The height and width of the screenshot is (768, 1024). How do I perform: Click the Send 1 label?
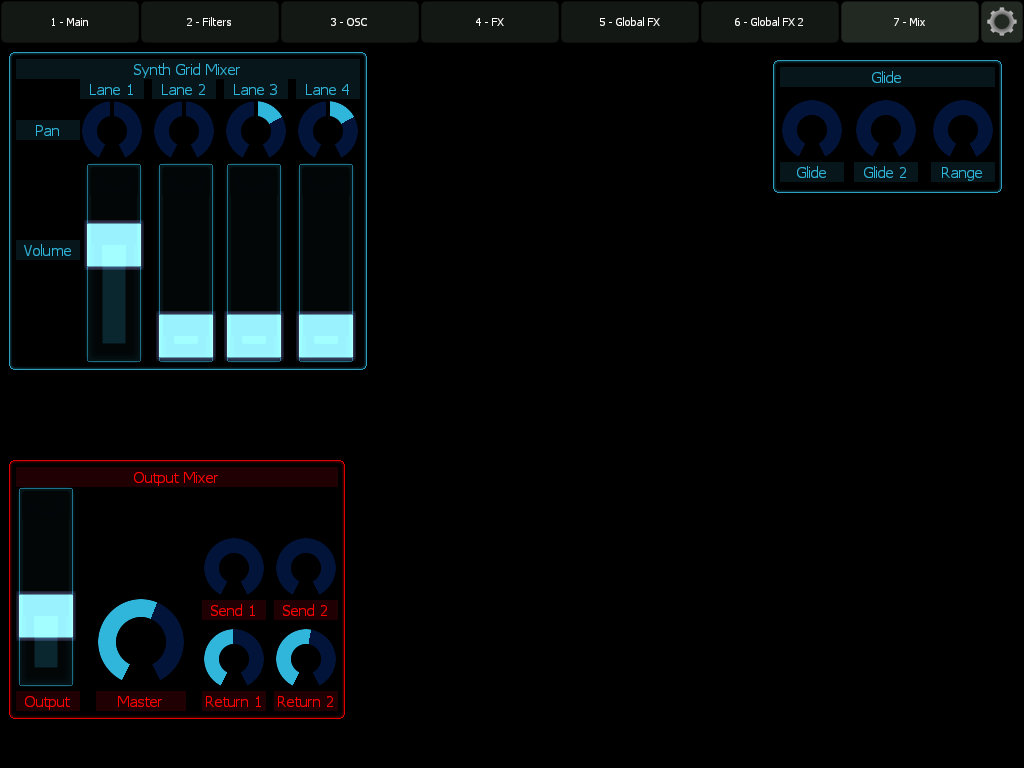[x=234, y=610]
